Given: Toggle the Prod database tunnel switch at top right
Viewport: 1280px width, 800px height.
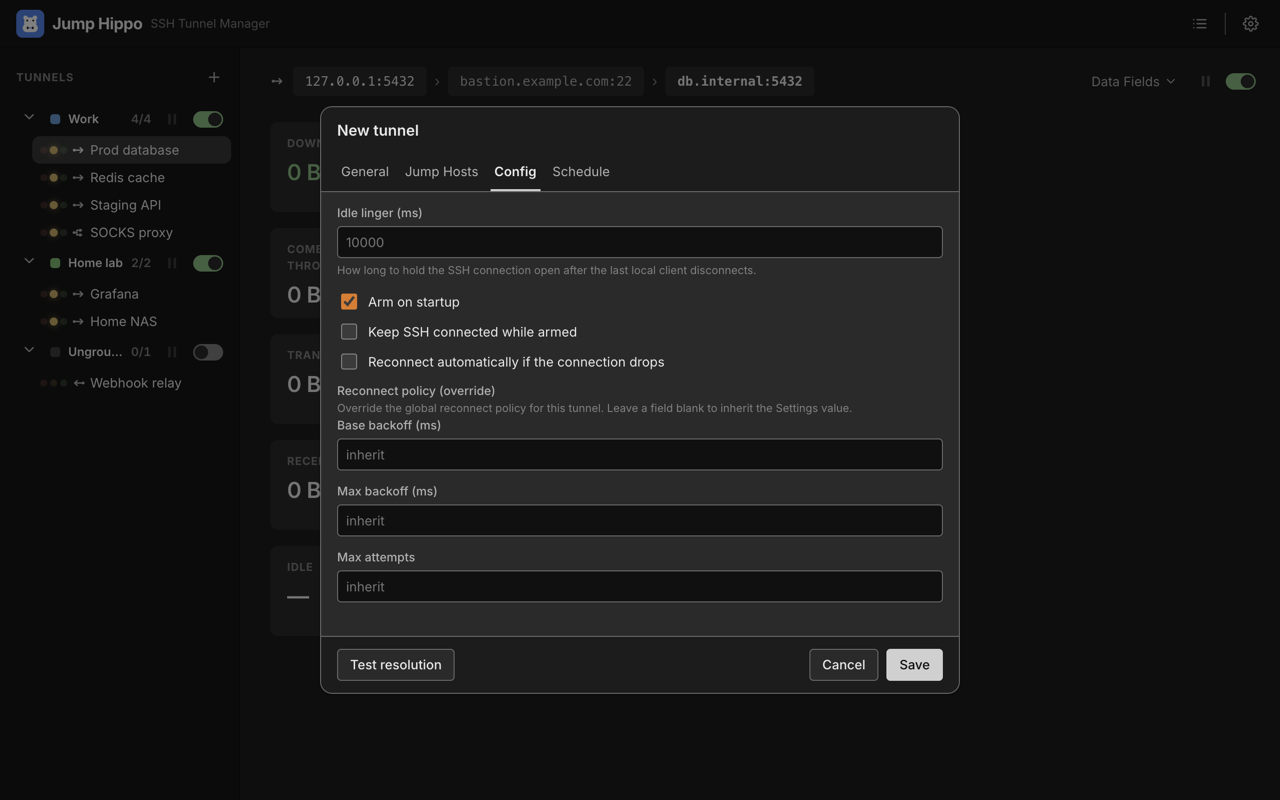Looking at the screenshot, I should click(1241, 81).
